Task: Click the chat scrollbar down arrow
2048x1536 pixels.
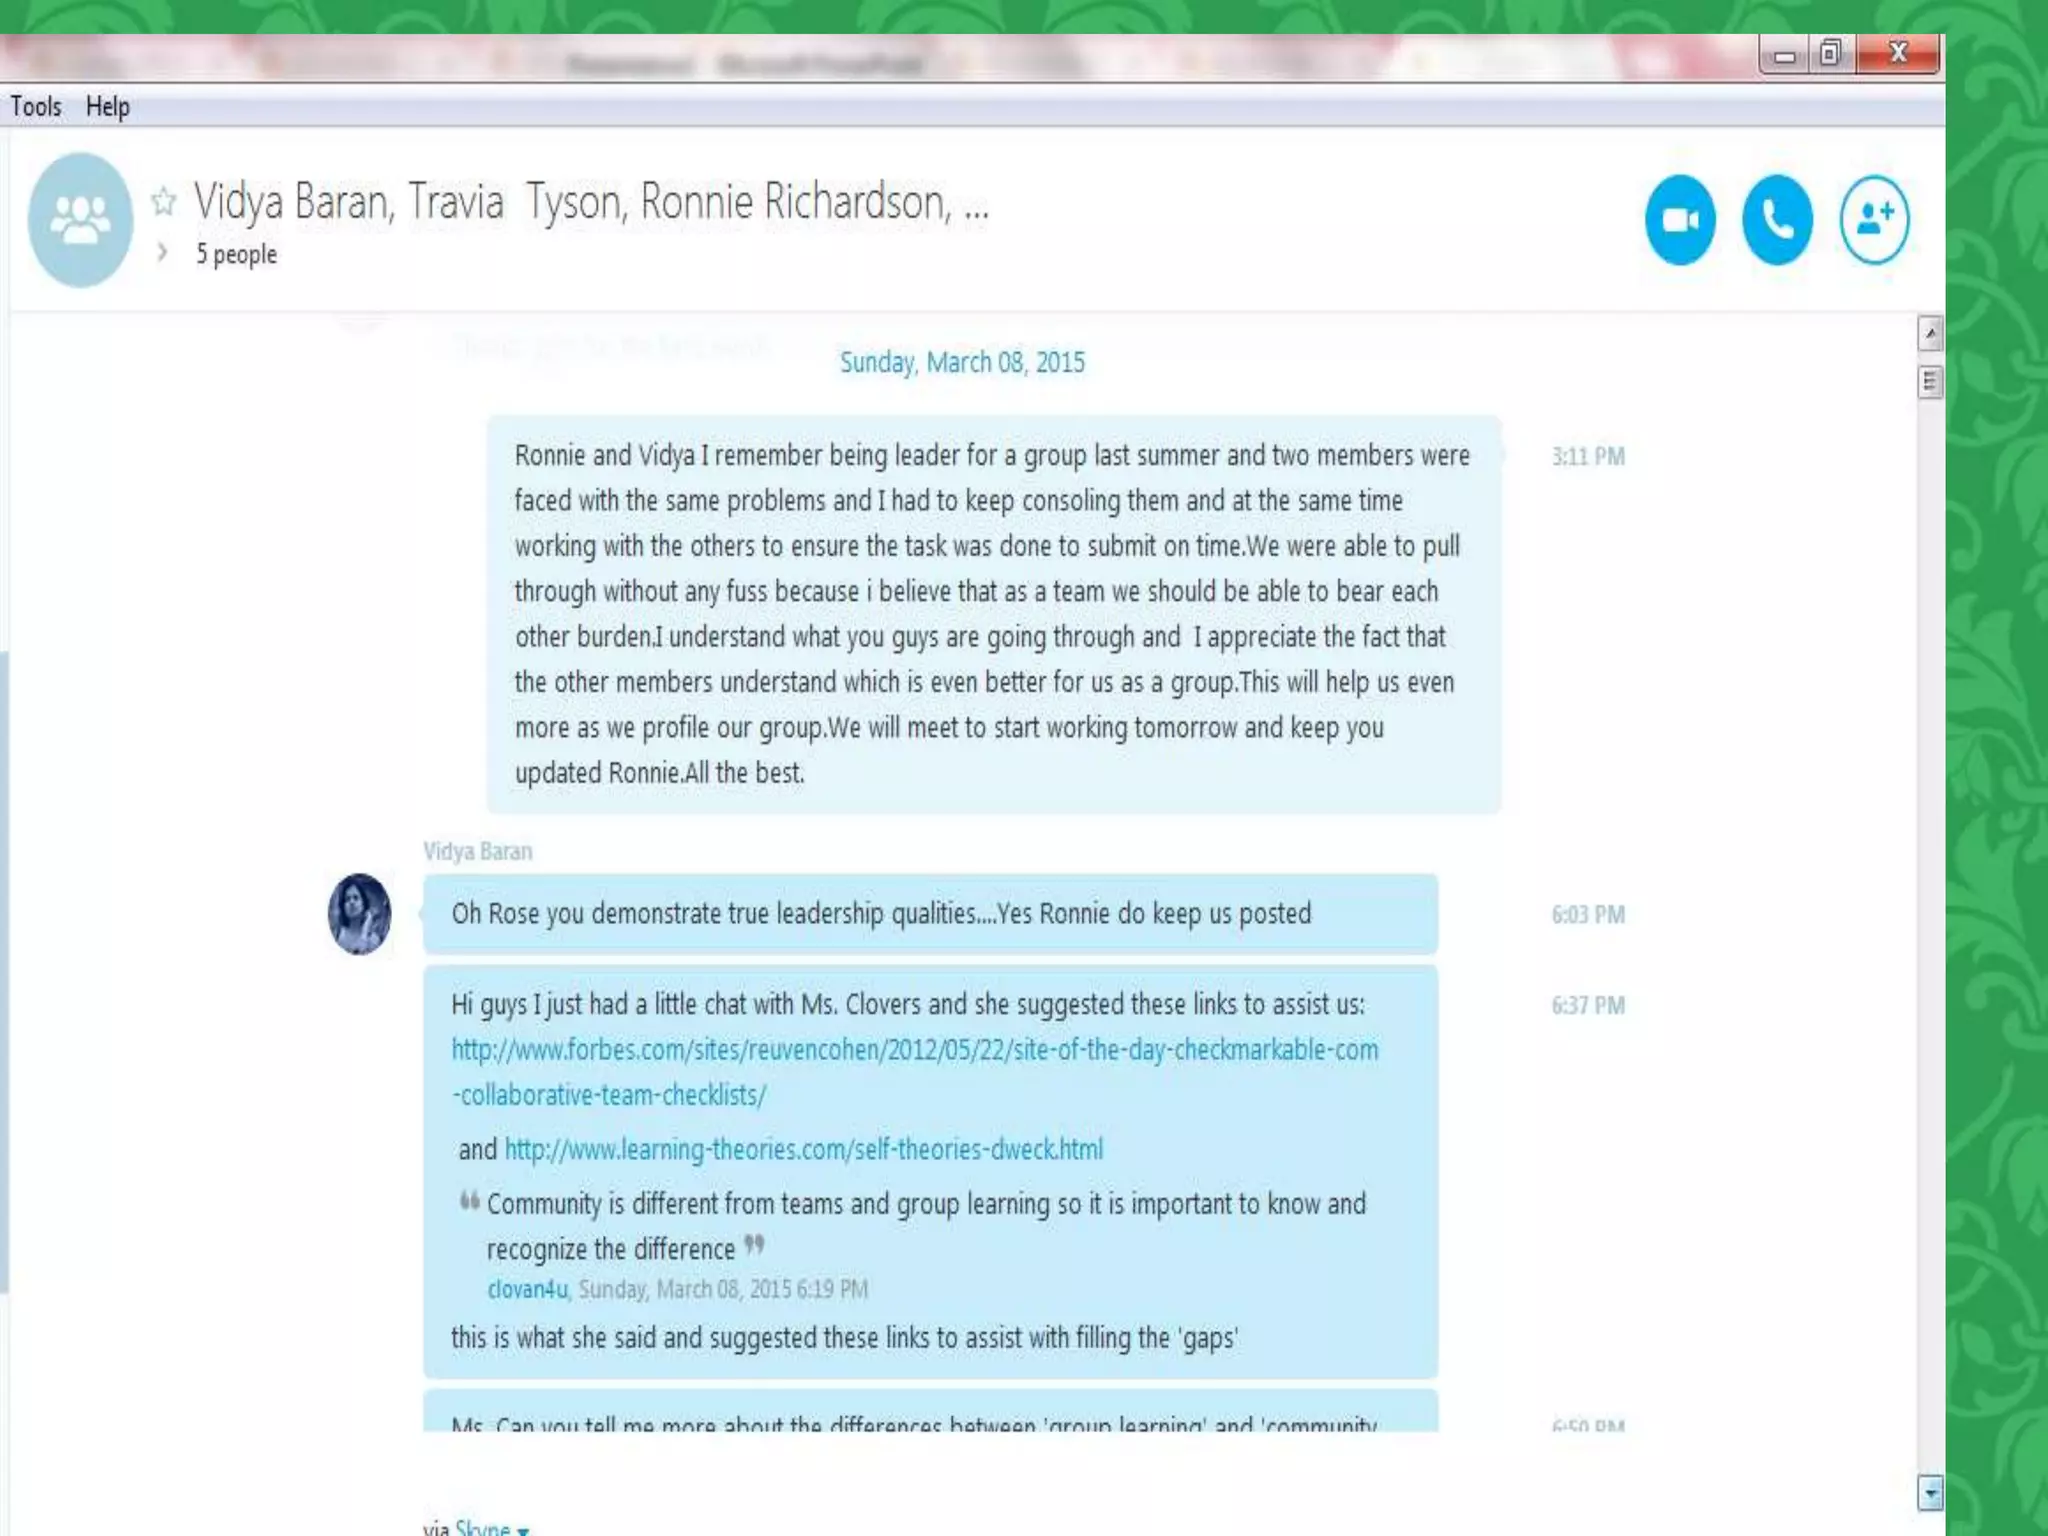Action: tap(1930, 1492)
